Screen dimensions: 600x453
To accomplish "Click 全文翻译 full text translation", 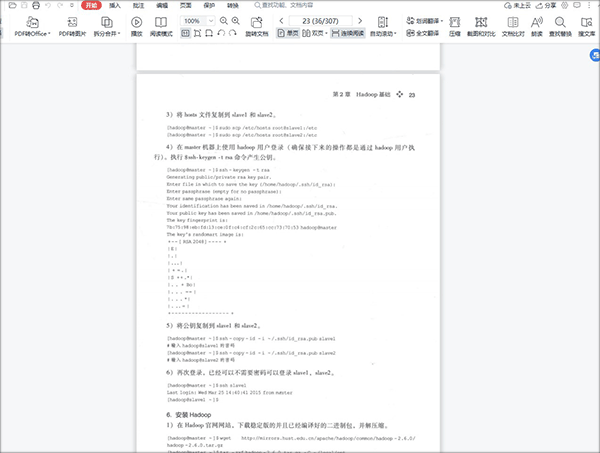I will click(x=422, y=33).
